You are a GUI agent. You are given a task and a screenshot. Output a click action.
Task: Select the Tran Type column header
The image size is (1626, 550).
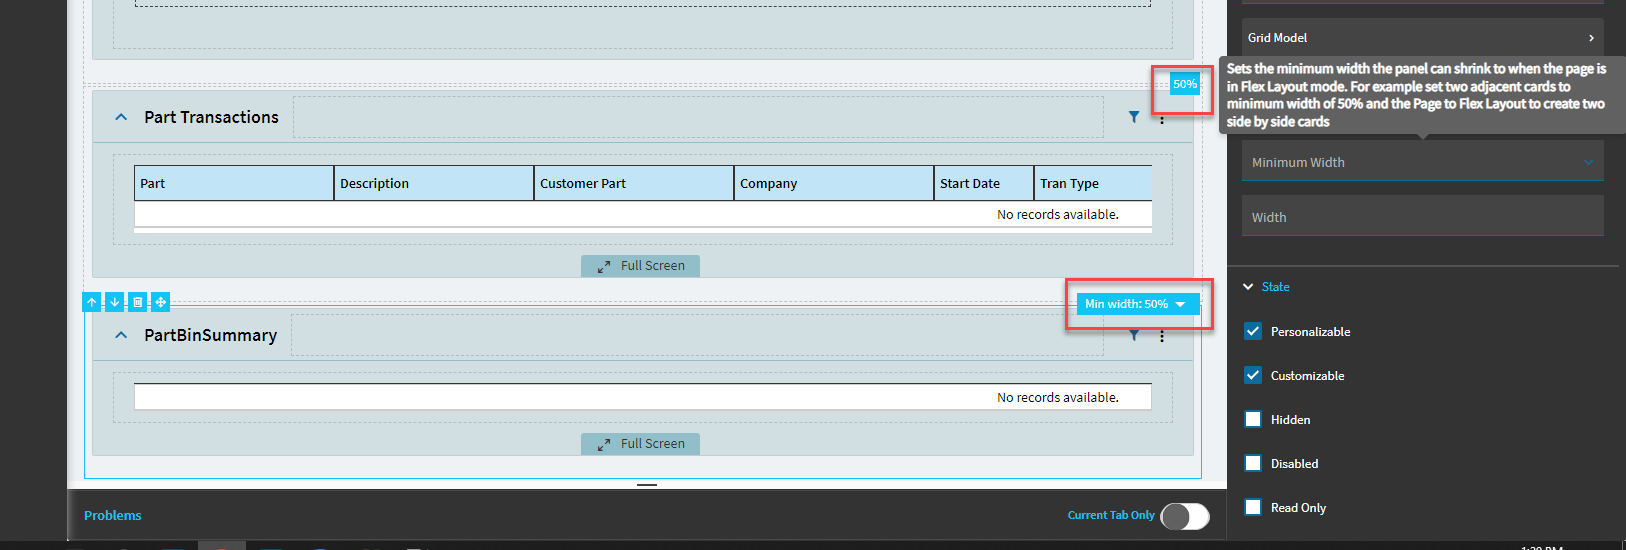coord(1093,184)
